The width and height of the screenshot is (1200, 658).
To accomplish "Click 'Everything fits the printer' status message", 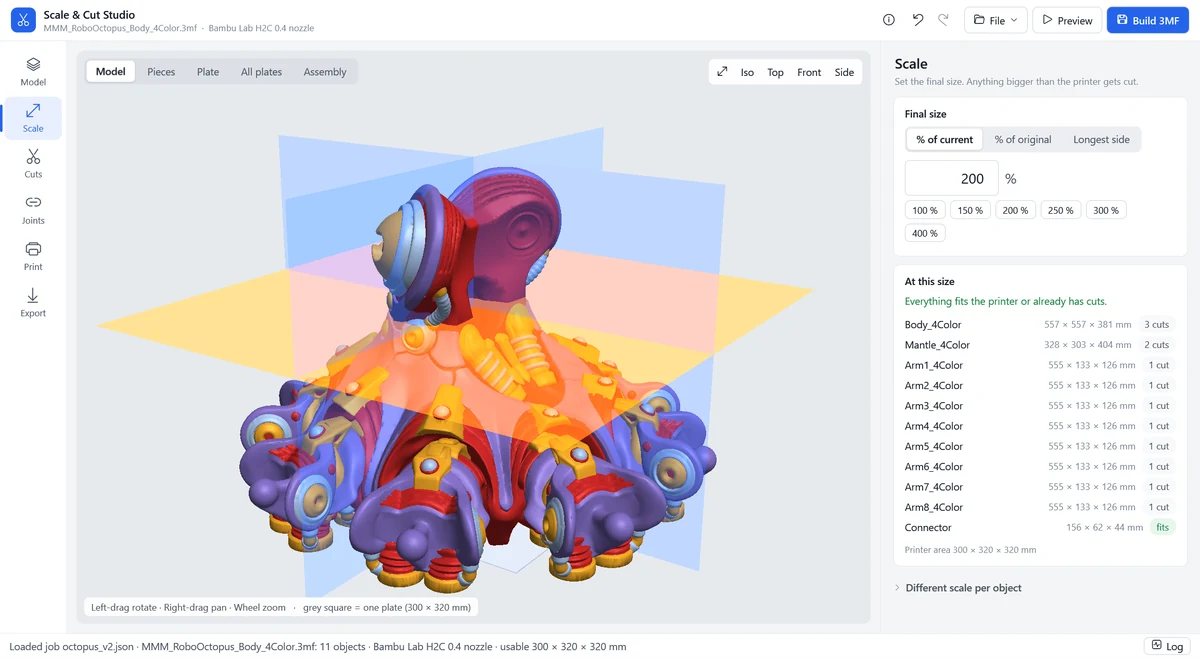I will tap(1005, 301).
